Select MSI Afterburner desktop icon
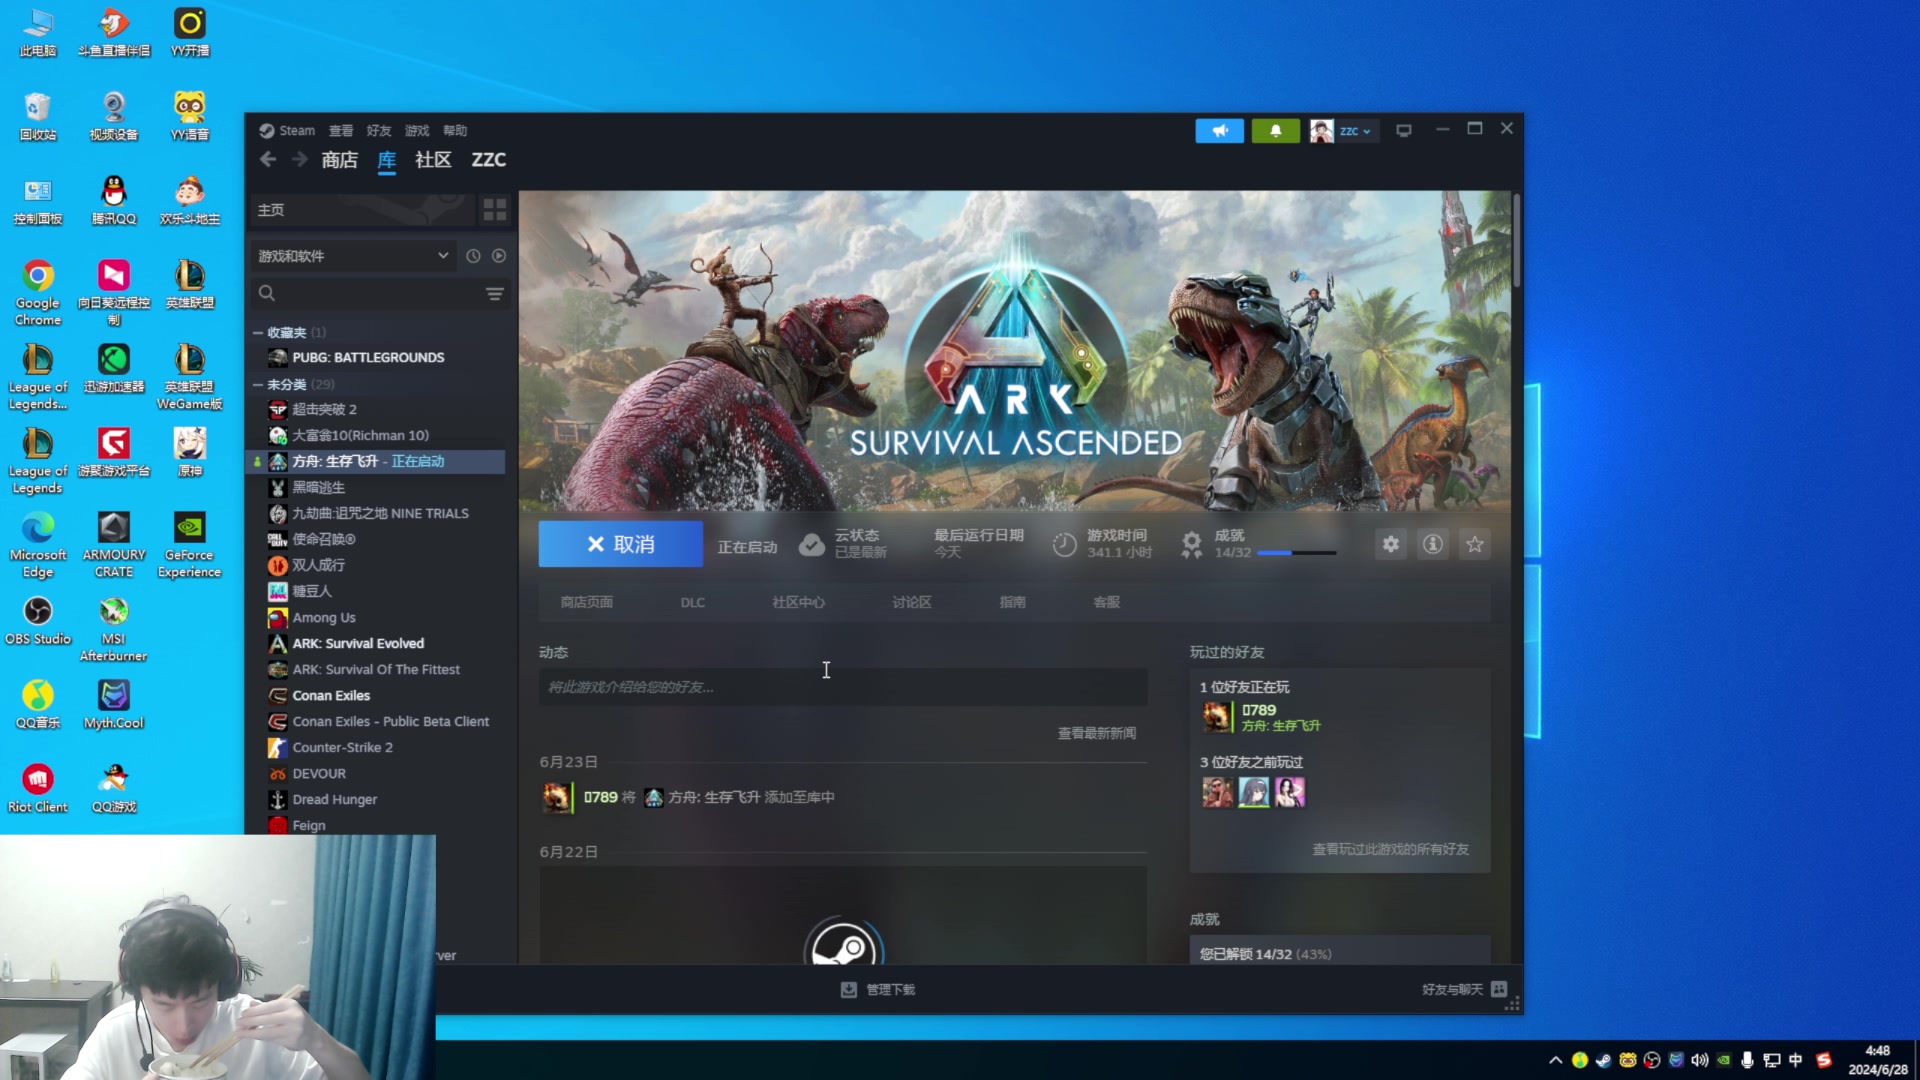 click(x=114, y=629)
